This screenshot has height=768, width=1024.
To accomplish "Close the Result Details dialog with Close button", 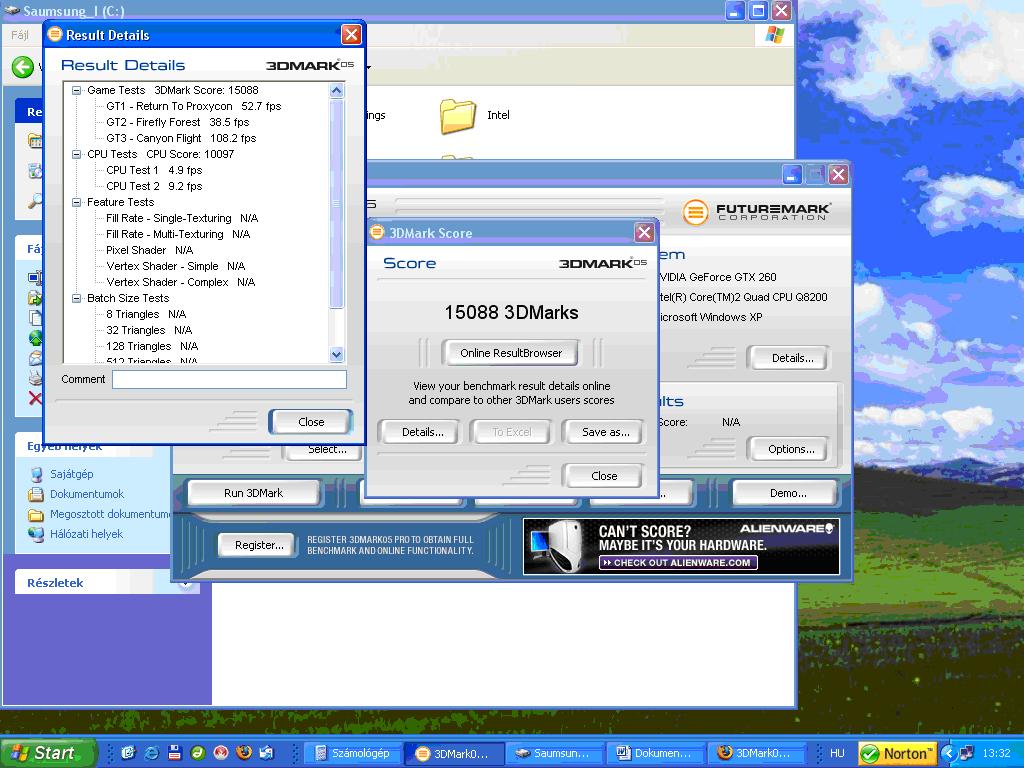I will [x=311, y=422].
